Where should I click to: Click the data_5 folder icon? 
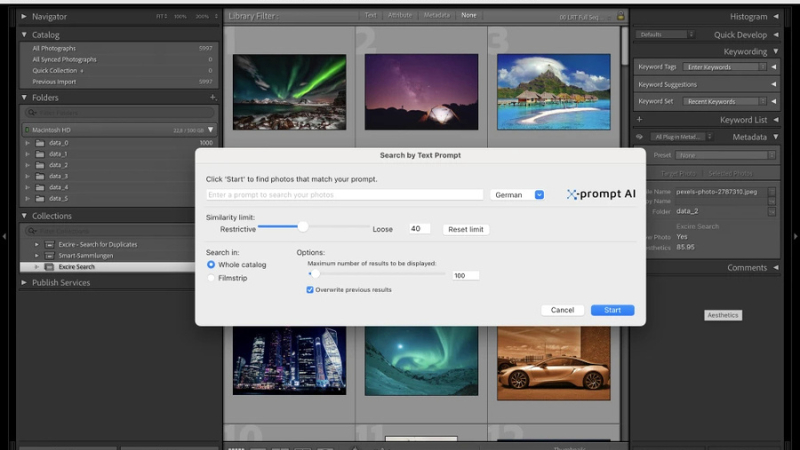click(x=40, y=198)
